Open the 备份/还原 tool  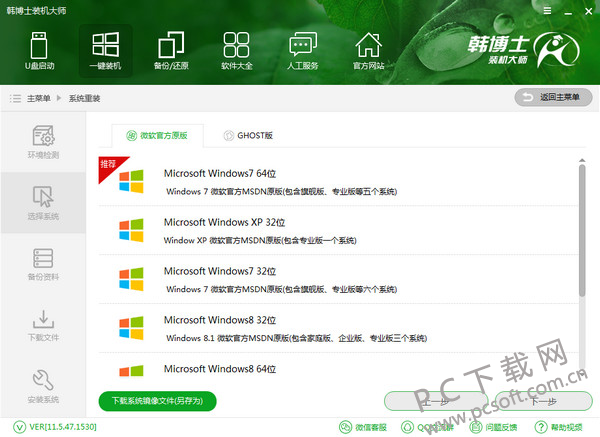171,51
